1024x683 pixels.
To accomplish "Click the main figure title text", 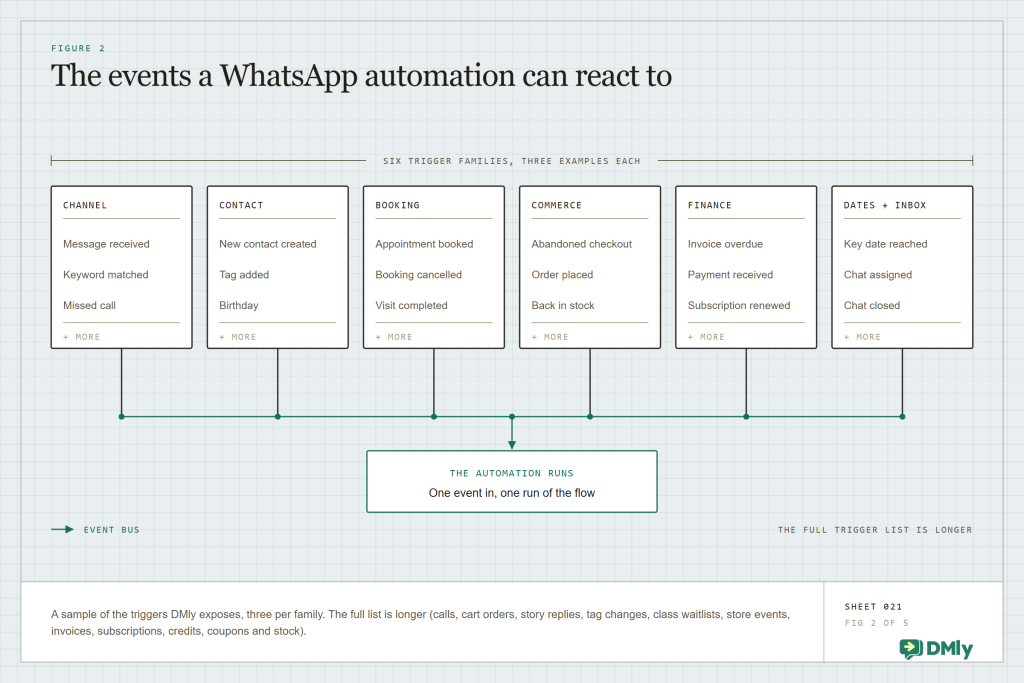I will pos(361,76).
